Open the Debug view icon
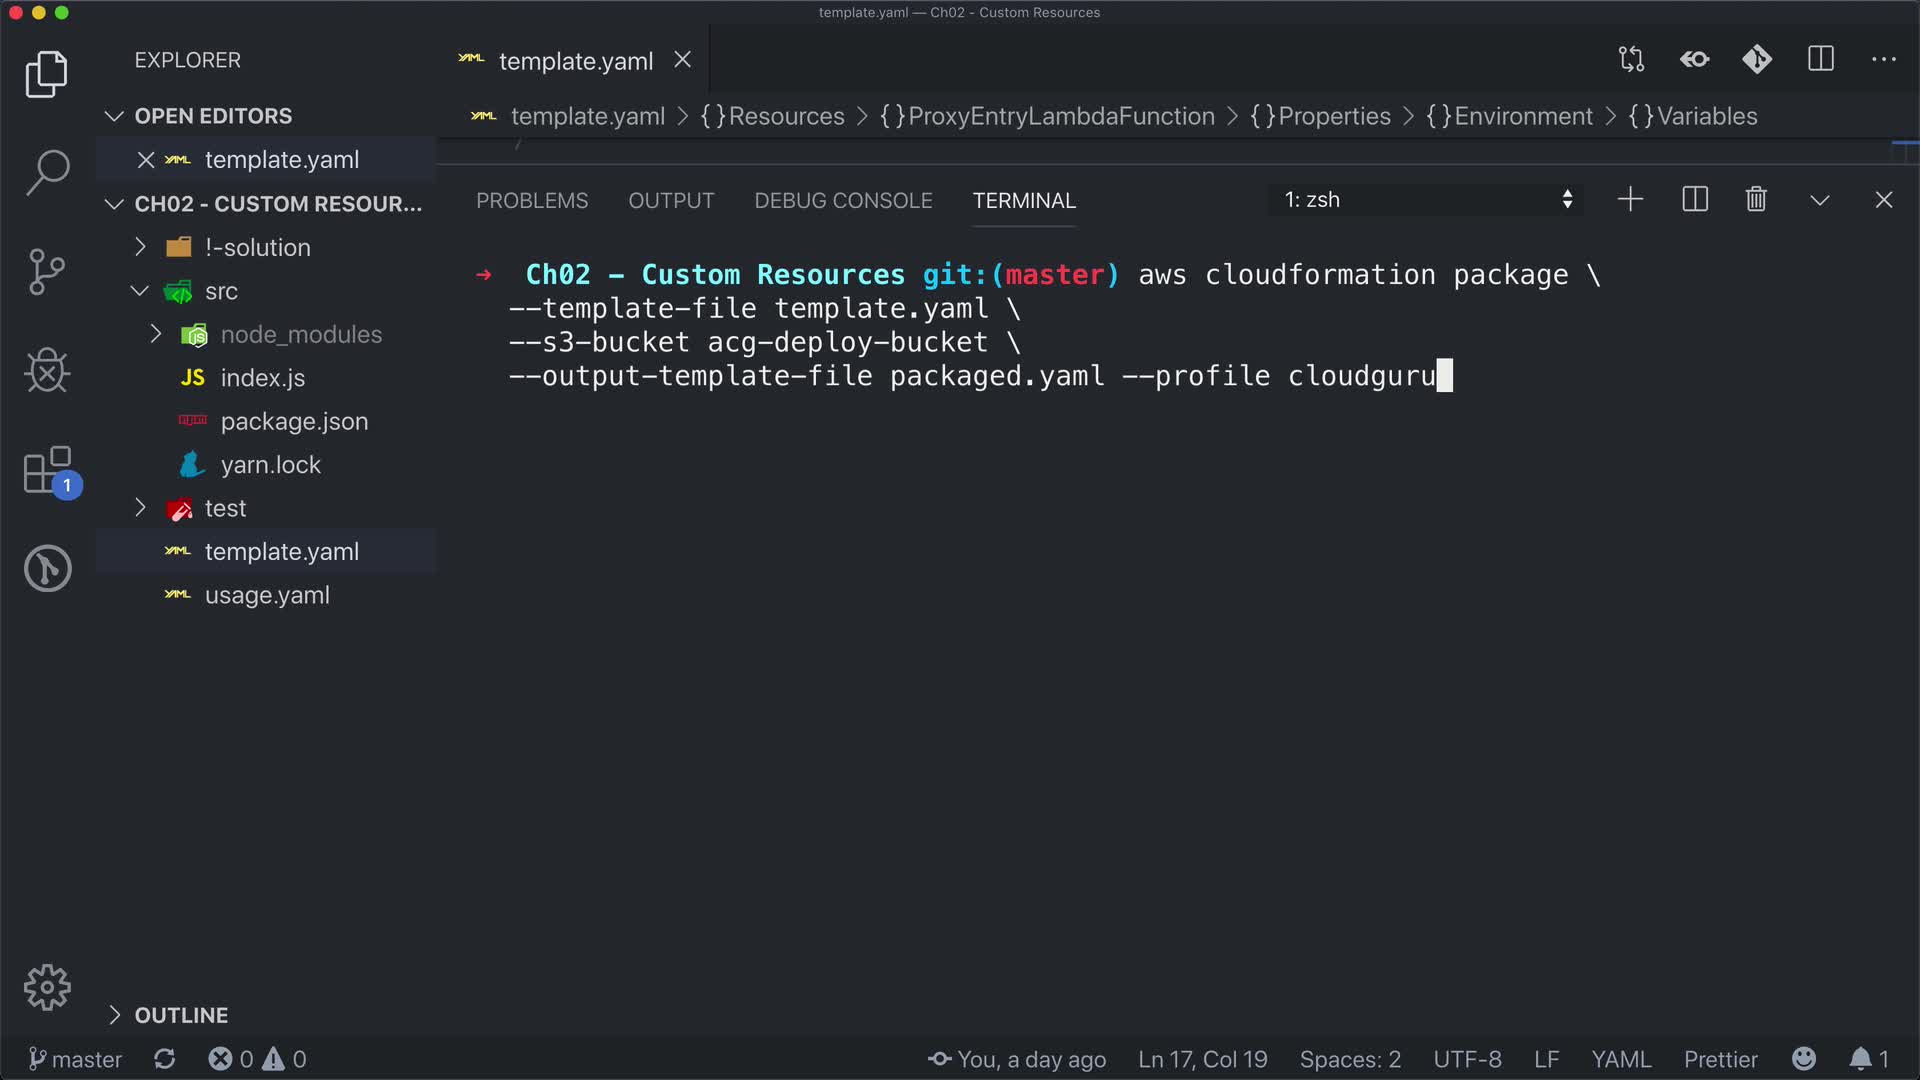This screenshot has width=1920, height=1080. [x=47, y=370]
